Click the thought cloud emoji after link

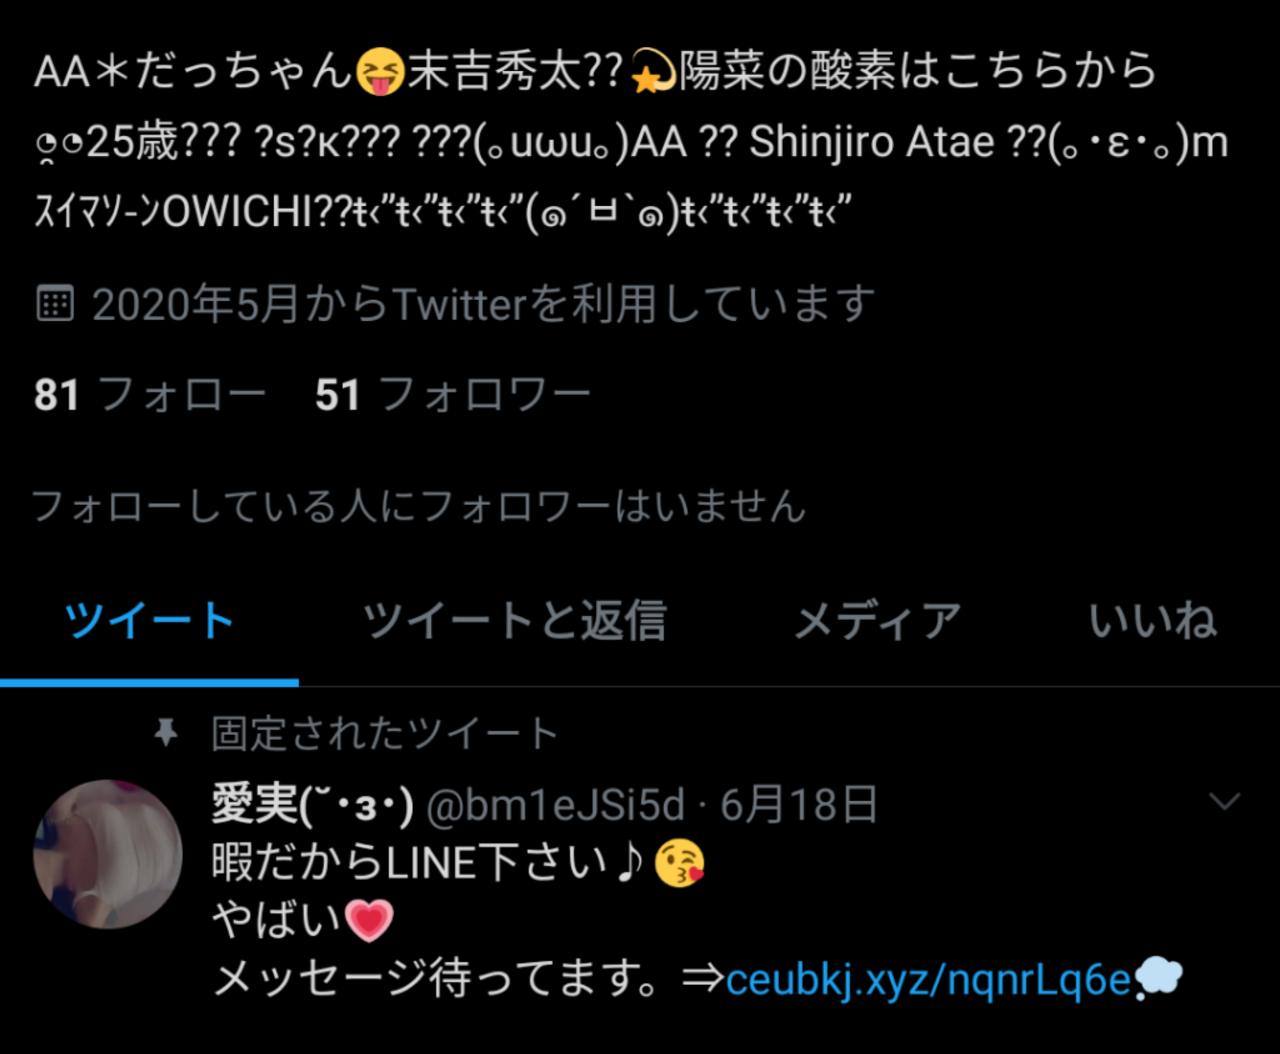point(1158,977)
